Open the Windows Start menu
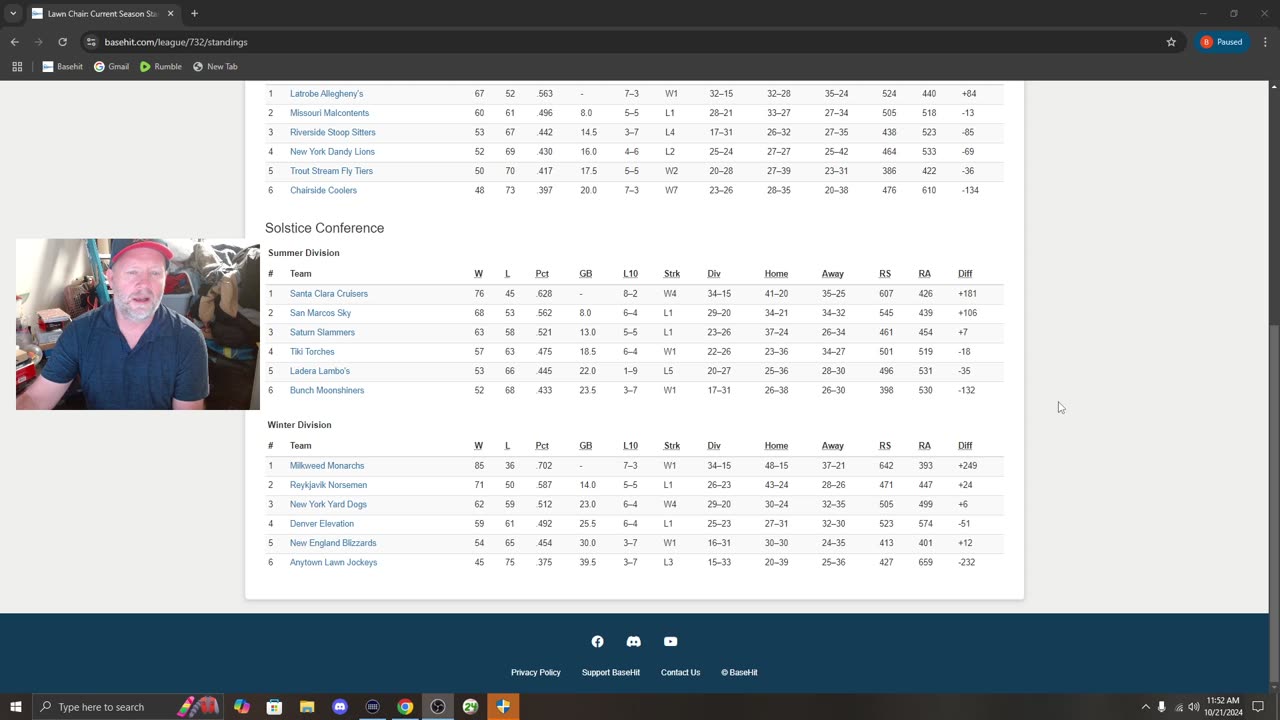 coord(15,707)
